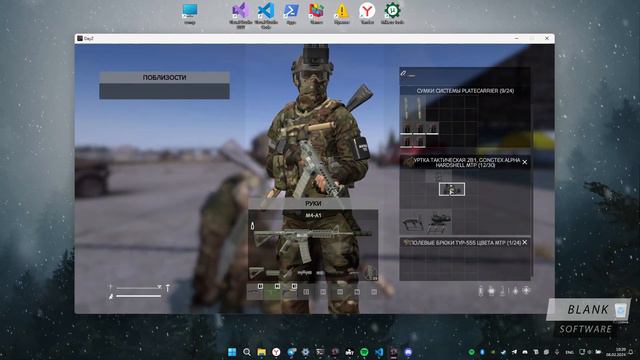640x360 pixels.
Task: Click the empty vicinity list area under ПОБЛИЗОСТИ
Action: pos(164,91)
